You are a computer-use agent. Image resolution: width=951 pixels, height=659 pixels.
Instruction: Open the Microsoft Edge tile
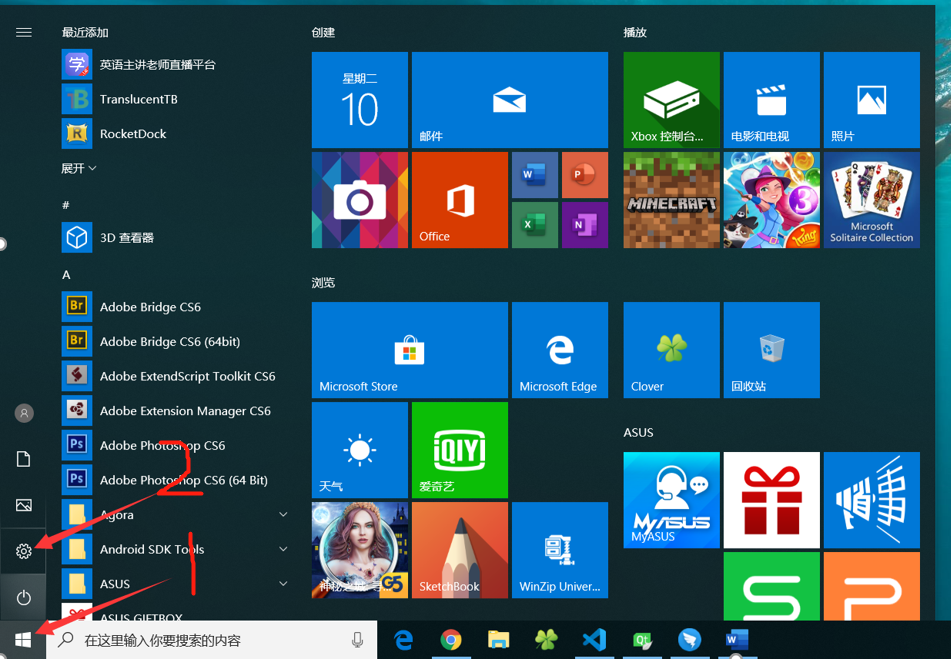560,350
